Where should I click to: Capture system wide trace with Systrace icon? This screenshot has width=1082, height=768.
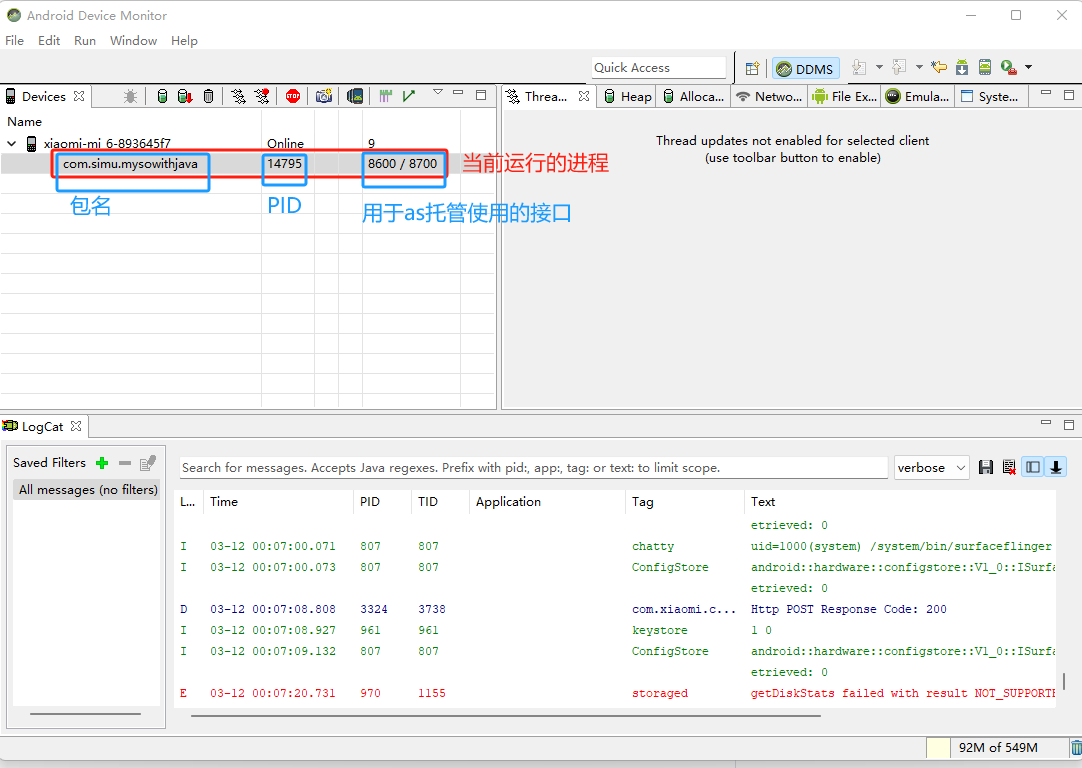point(385,97)
